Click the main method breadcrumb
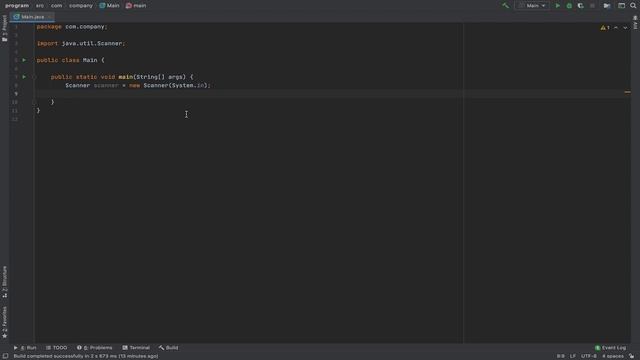The width and height of the screenshot is (640, 360). 136,6
